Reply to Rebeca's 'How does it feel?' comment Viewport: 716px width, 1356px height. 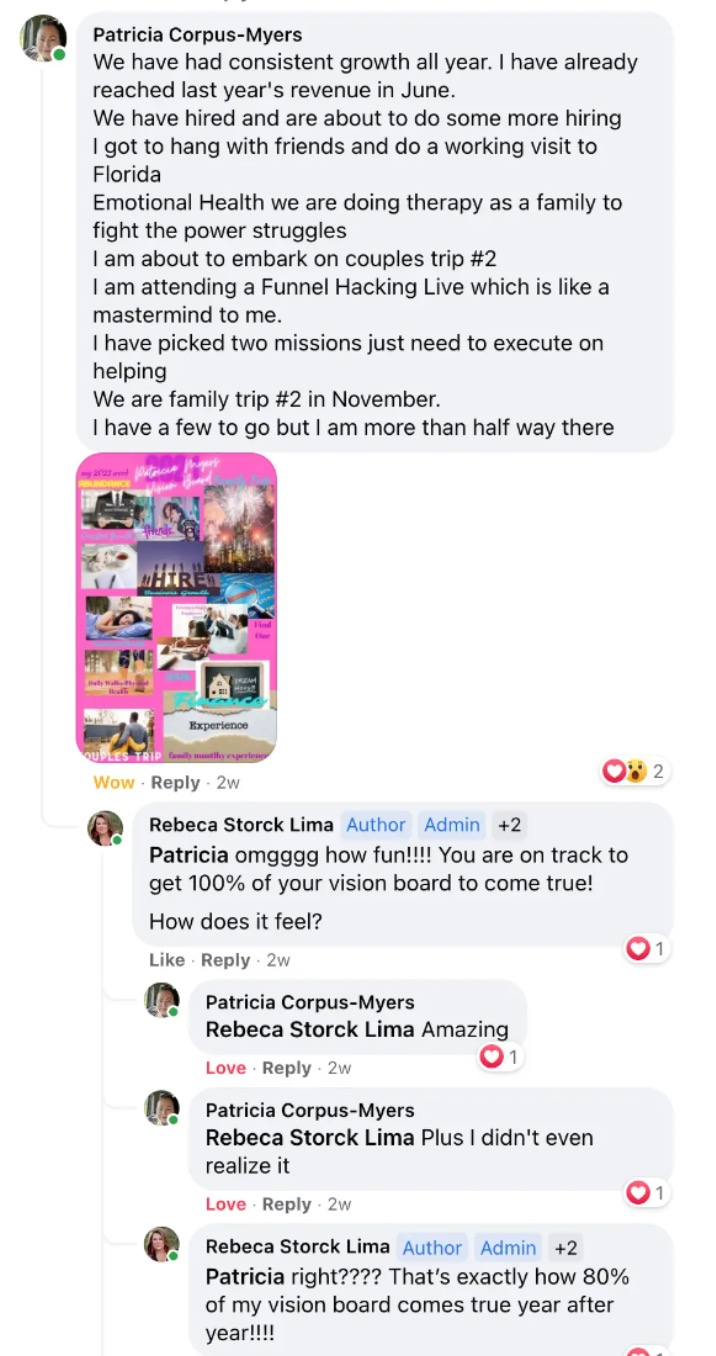(x=225, y=960)
